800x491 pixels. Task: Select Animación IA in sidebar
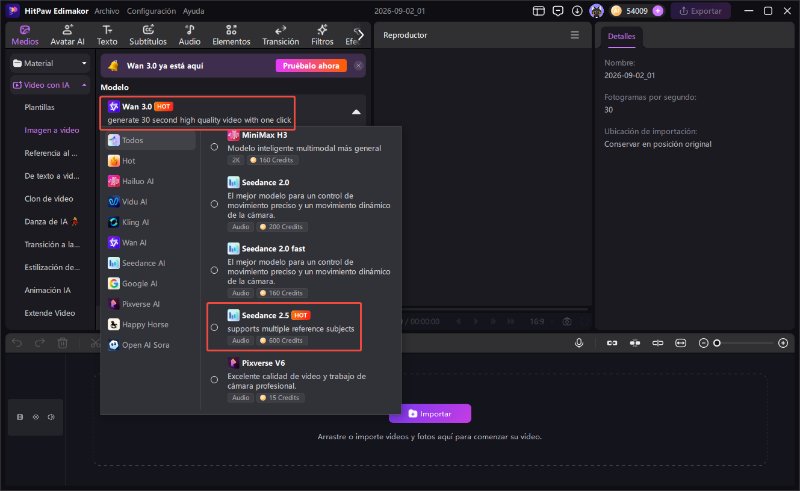(47, 290)
